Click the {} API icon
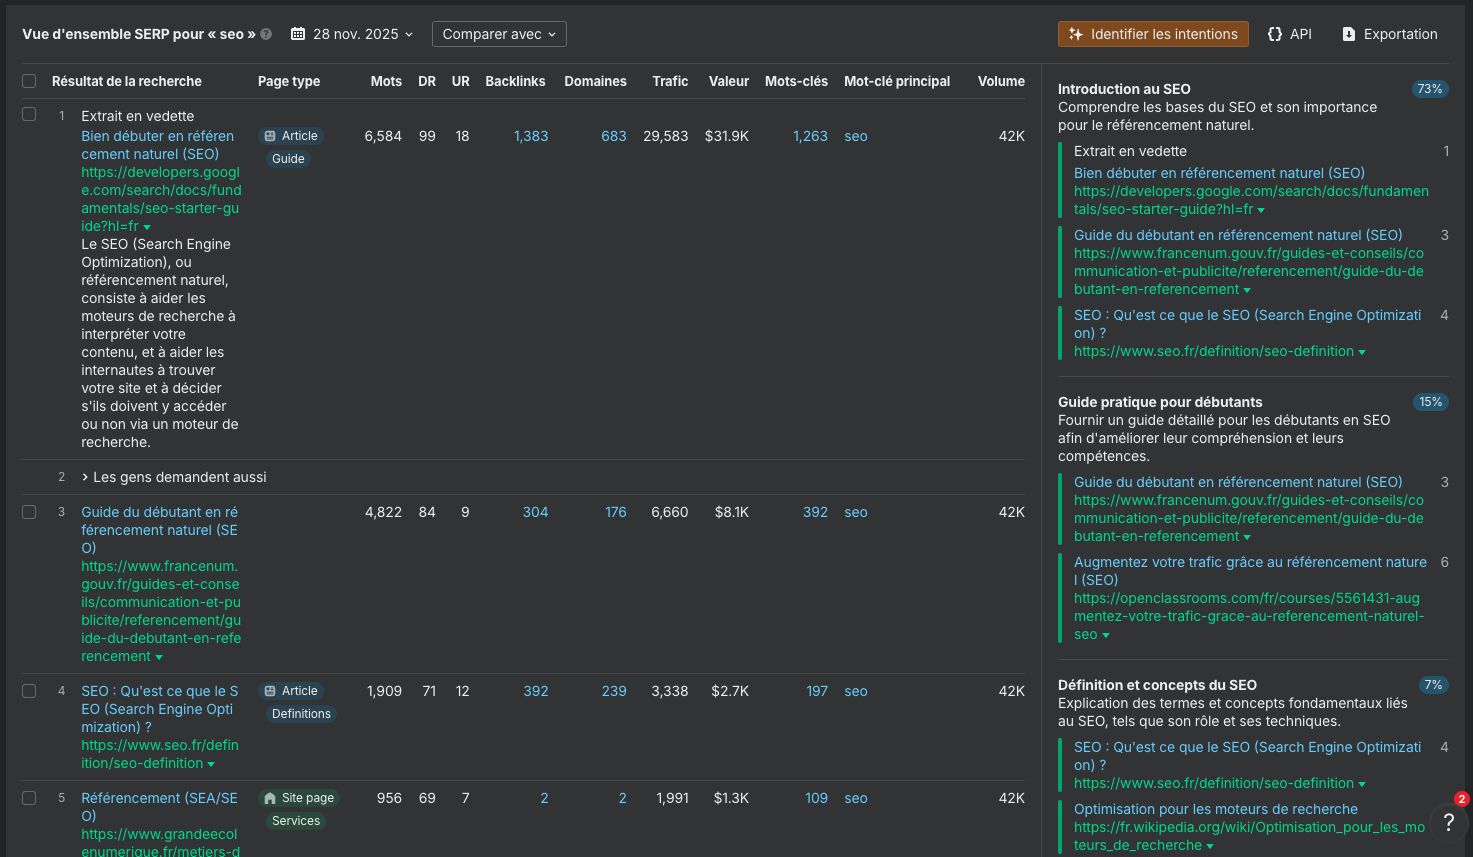This screenshot has height=857, width=1473. click(1275, 33)
